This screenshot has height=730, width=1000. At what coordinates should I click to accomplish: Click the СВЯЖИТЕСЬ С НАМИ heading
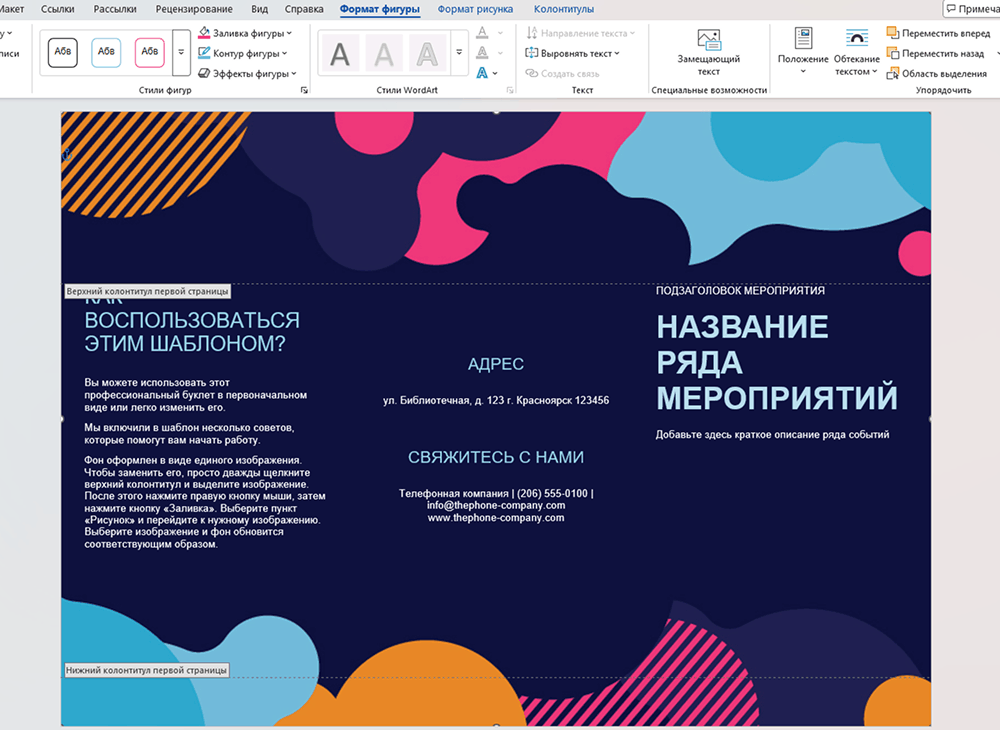(496, 457)
